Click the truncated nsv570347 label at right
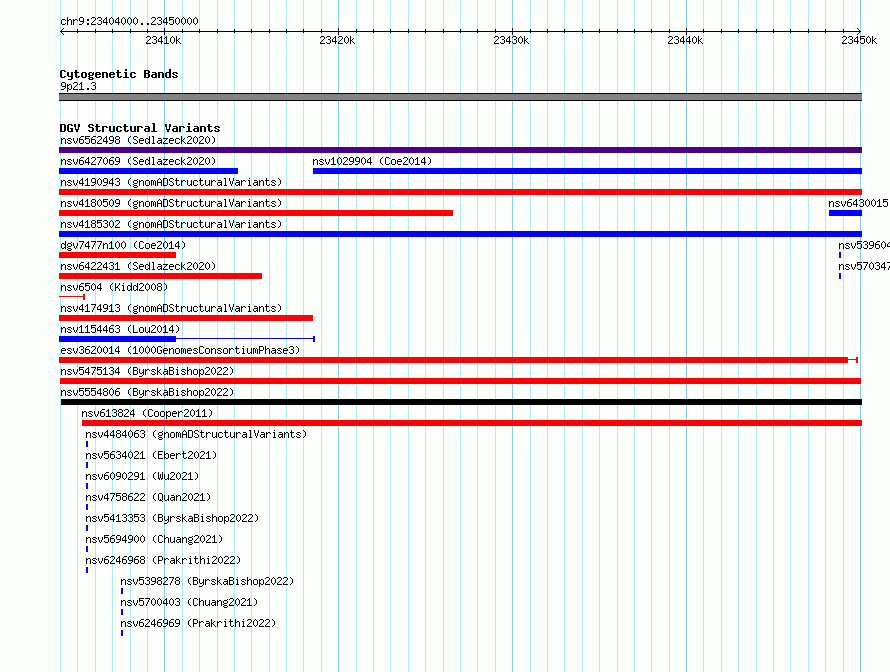 pyautogui.click(x=863, y=266)
